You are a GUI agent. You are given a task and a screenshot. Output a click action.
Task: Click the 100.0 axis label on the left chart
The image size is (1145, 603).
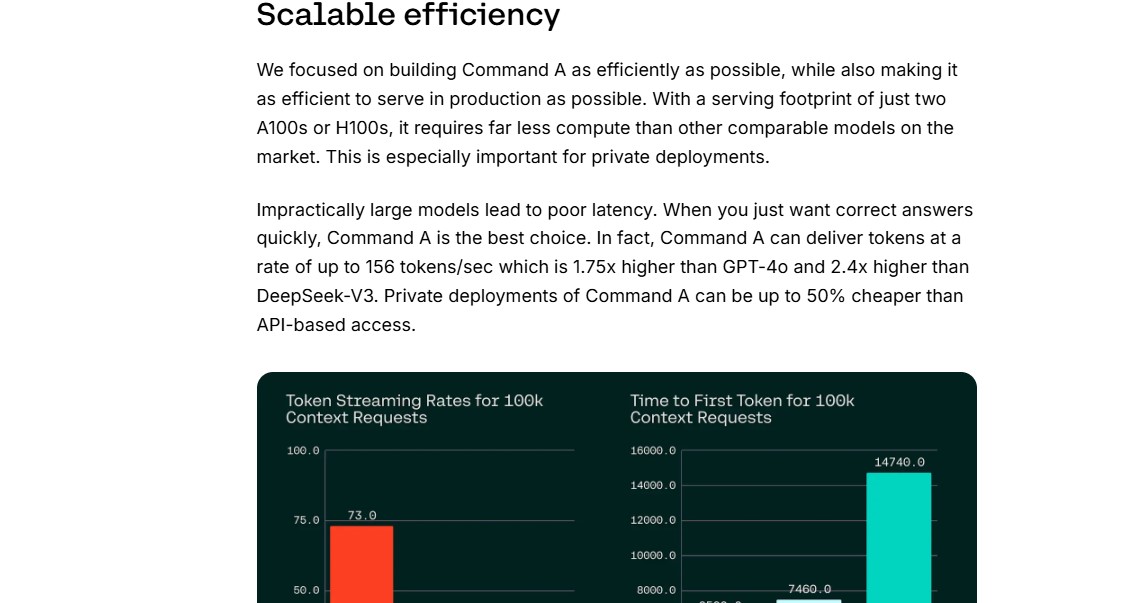point(303,450)
